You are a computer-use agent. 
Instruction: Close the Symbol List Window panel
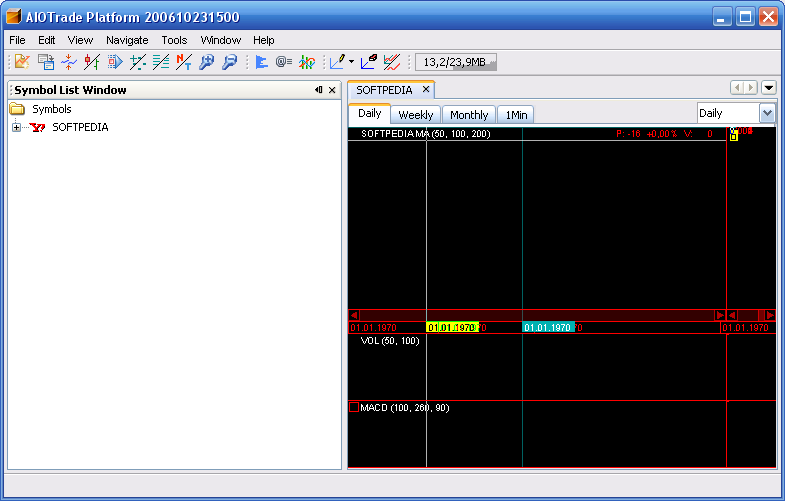coord(332,90)
